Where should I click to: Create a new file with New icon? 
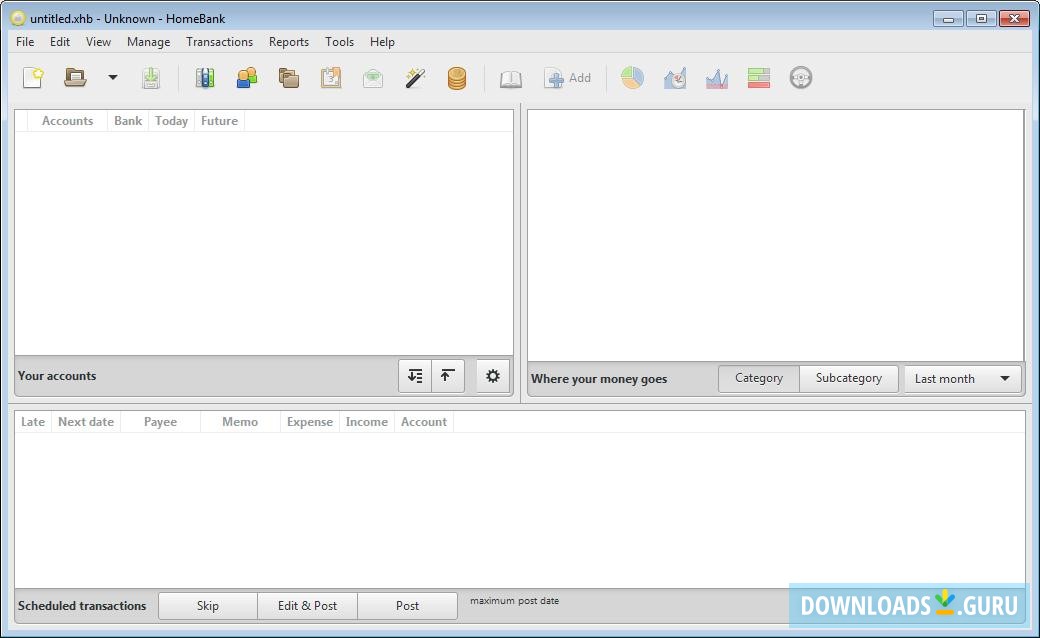(33, 78)
